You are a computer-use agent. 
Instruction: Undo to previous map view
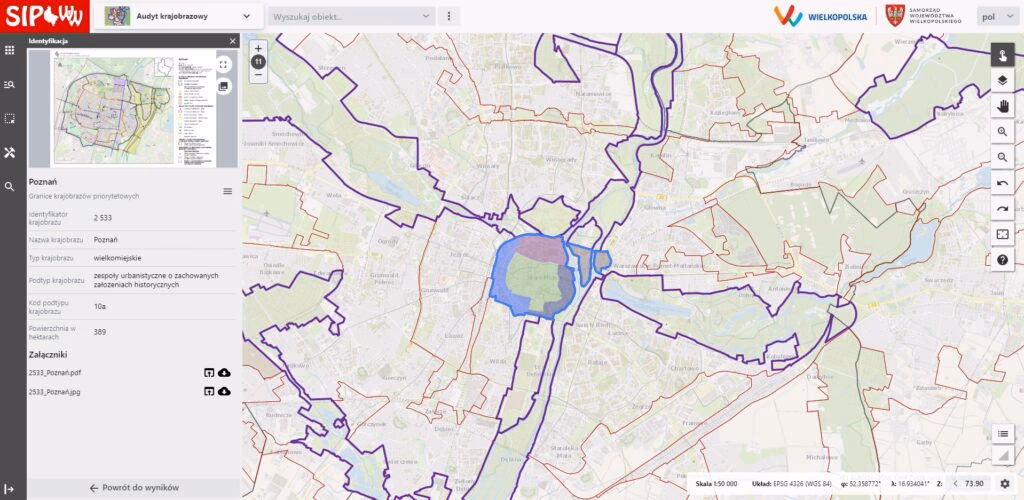click(x=1002, y=183)
